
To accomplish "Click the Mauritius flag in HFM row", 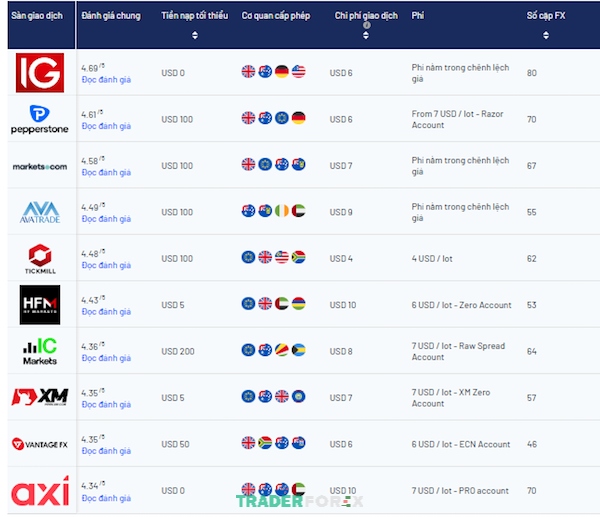I will click(298, 303).
